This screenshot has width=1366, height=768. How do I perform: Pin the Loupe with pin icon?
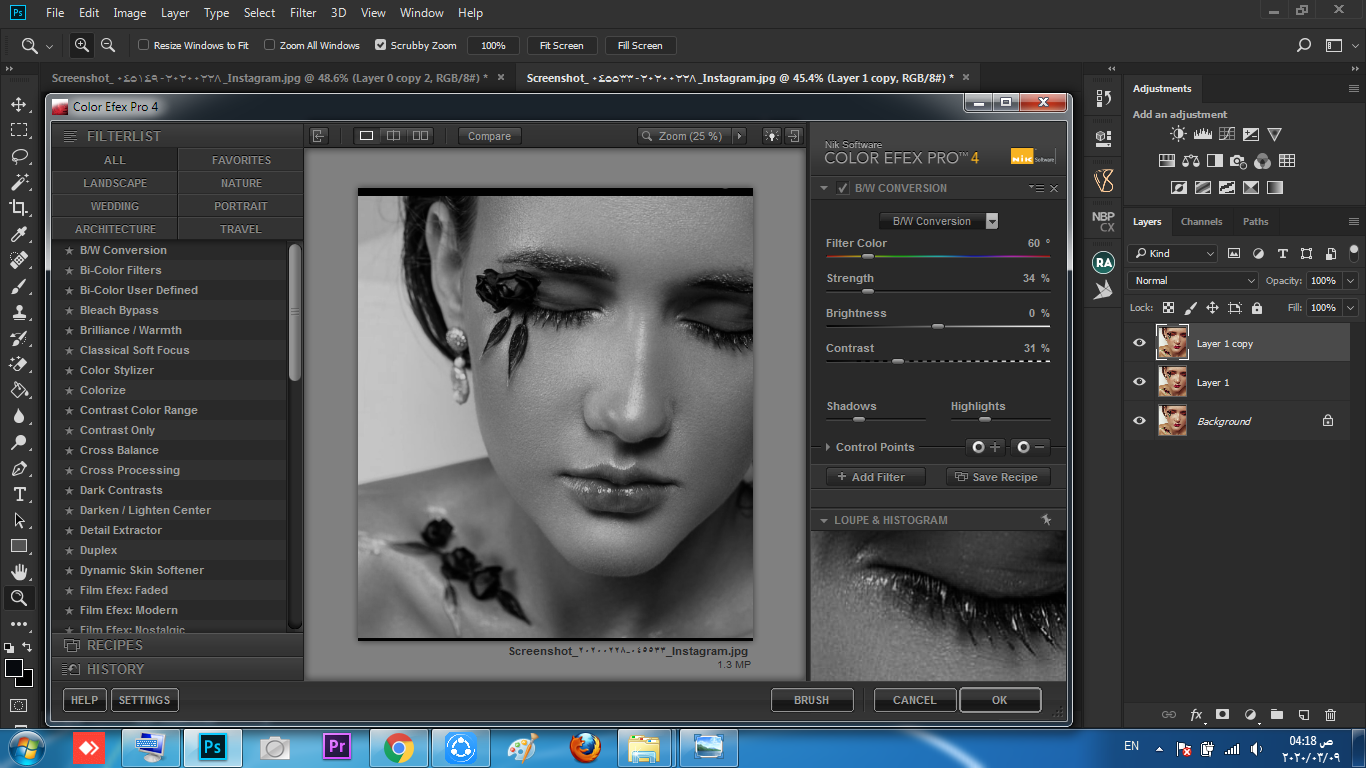pyautogui.click(x=1046, y=520)
